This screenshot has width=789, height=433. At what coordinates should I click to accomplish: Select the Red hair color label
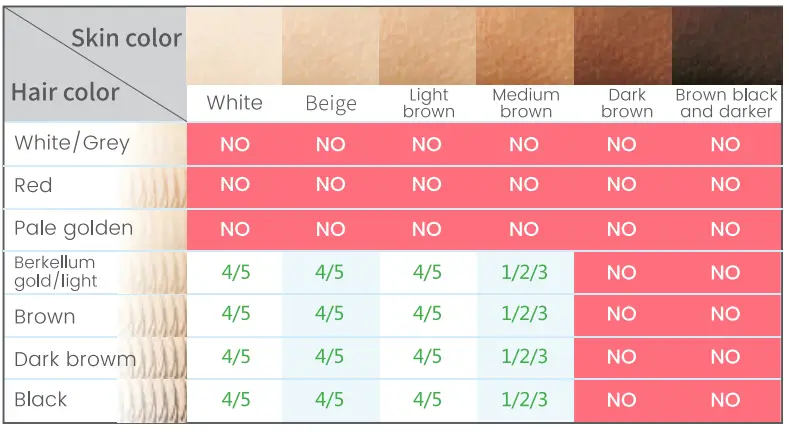click(34, 186)
